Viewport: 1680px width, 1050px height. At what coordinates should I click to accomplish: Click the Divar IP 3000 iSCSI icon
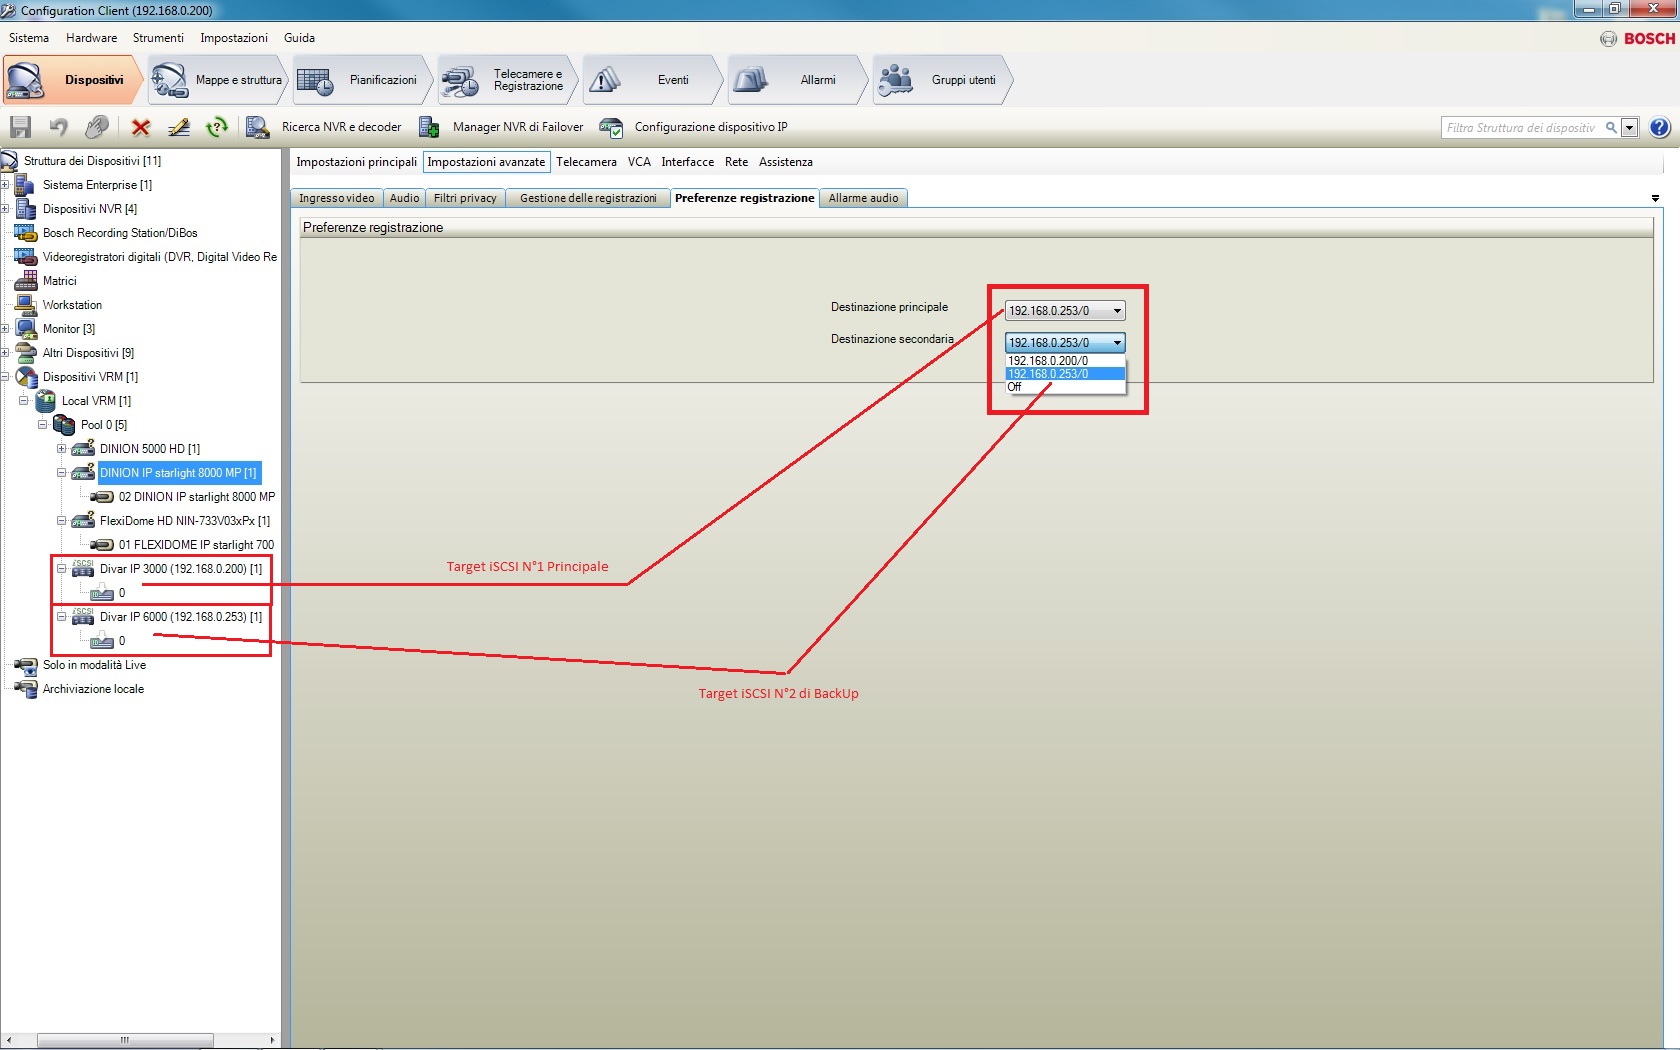83,569
